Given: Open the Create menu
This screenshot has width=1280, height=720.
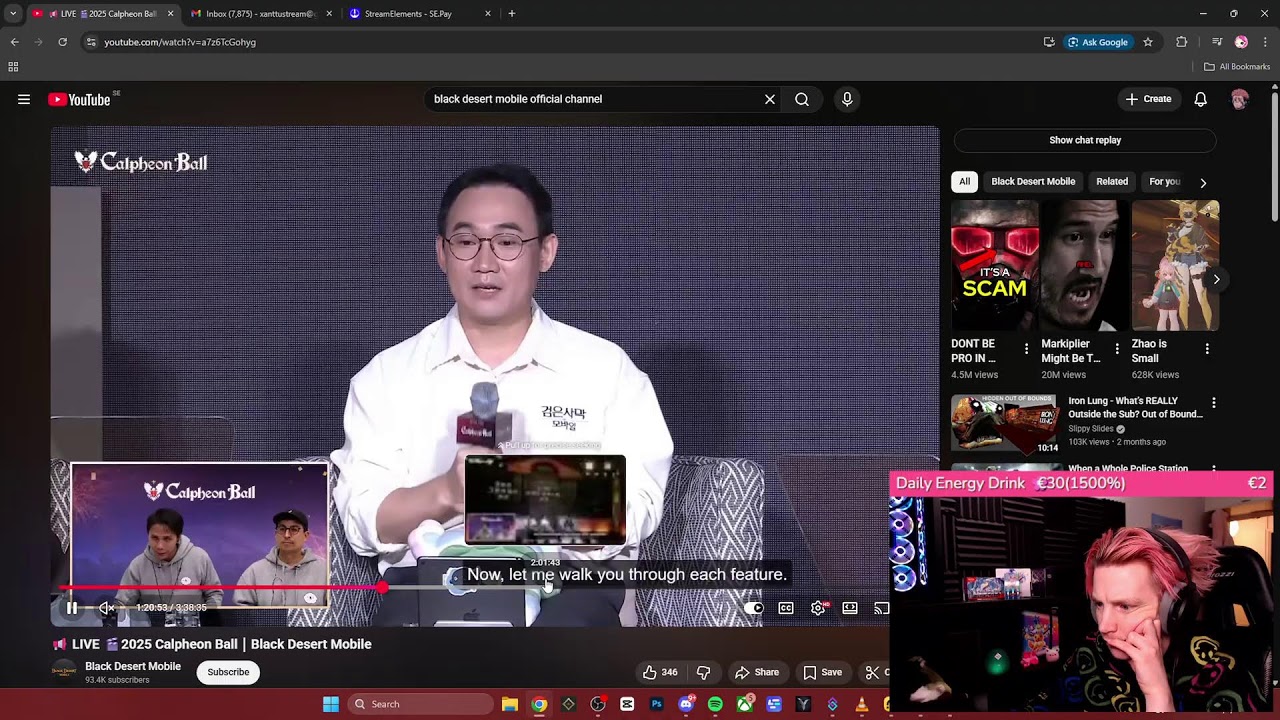Looking at the screenshot, I should [x=1148, y=99].
